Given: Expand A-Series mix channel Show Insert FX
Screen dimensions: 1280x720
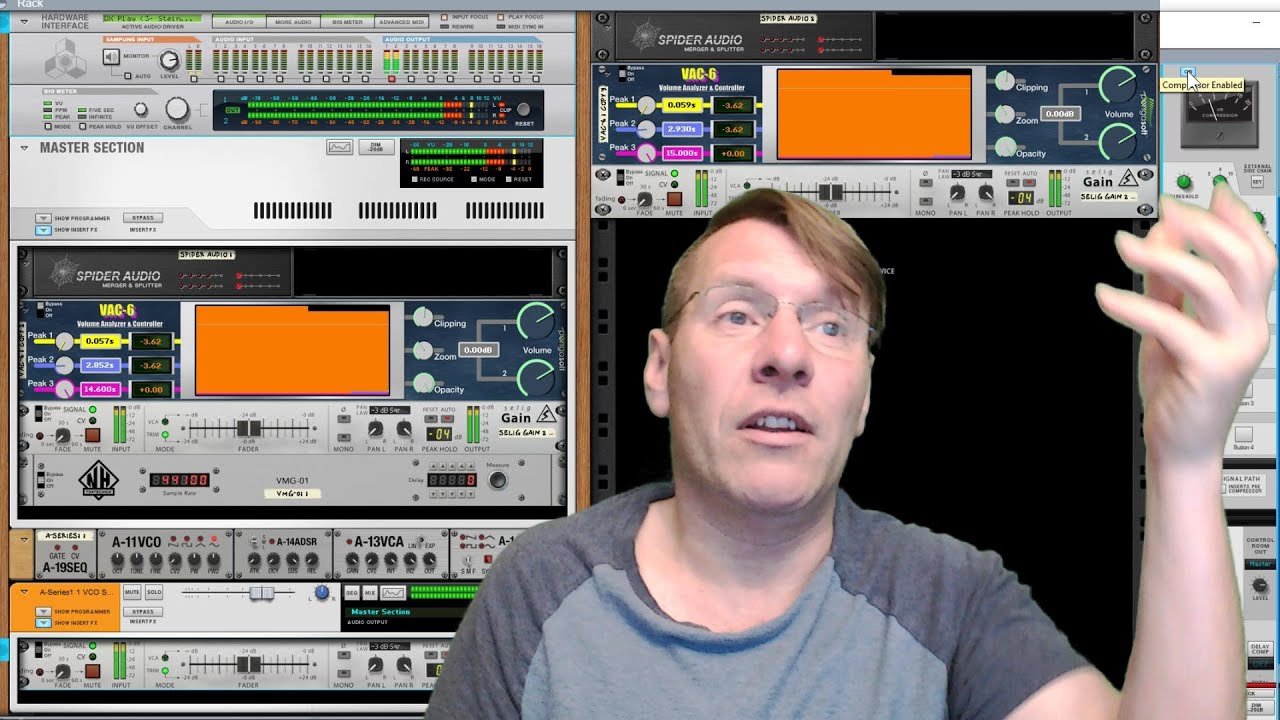Looking at the screenshot, I should coord(43,623).
